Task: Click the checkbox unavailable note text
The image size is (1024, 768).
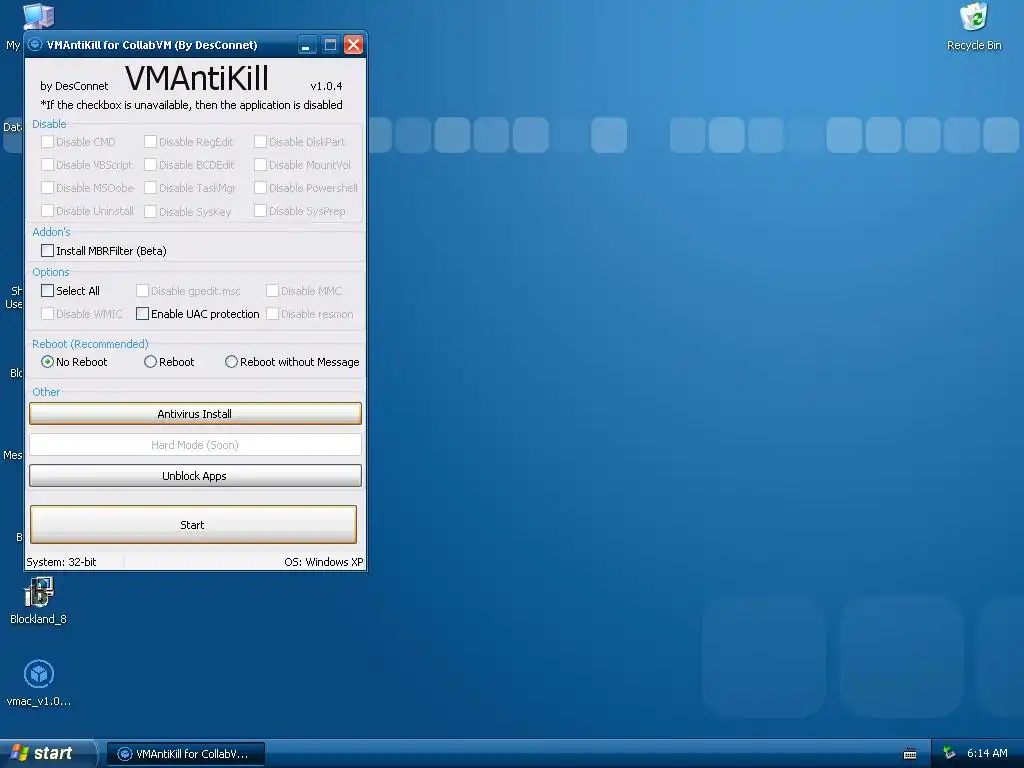Action: [191, 104]
